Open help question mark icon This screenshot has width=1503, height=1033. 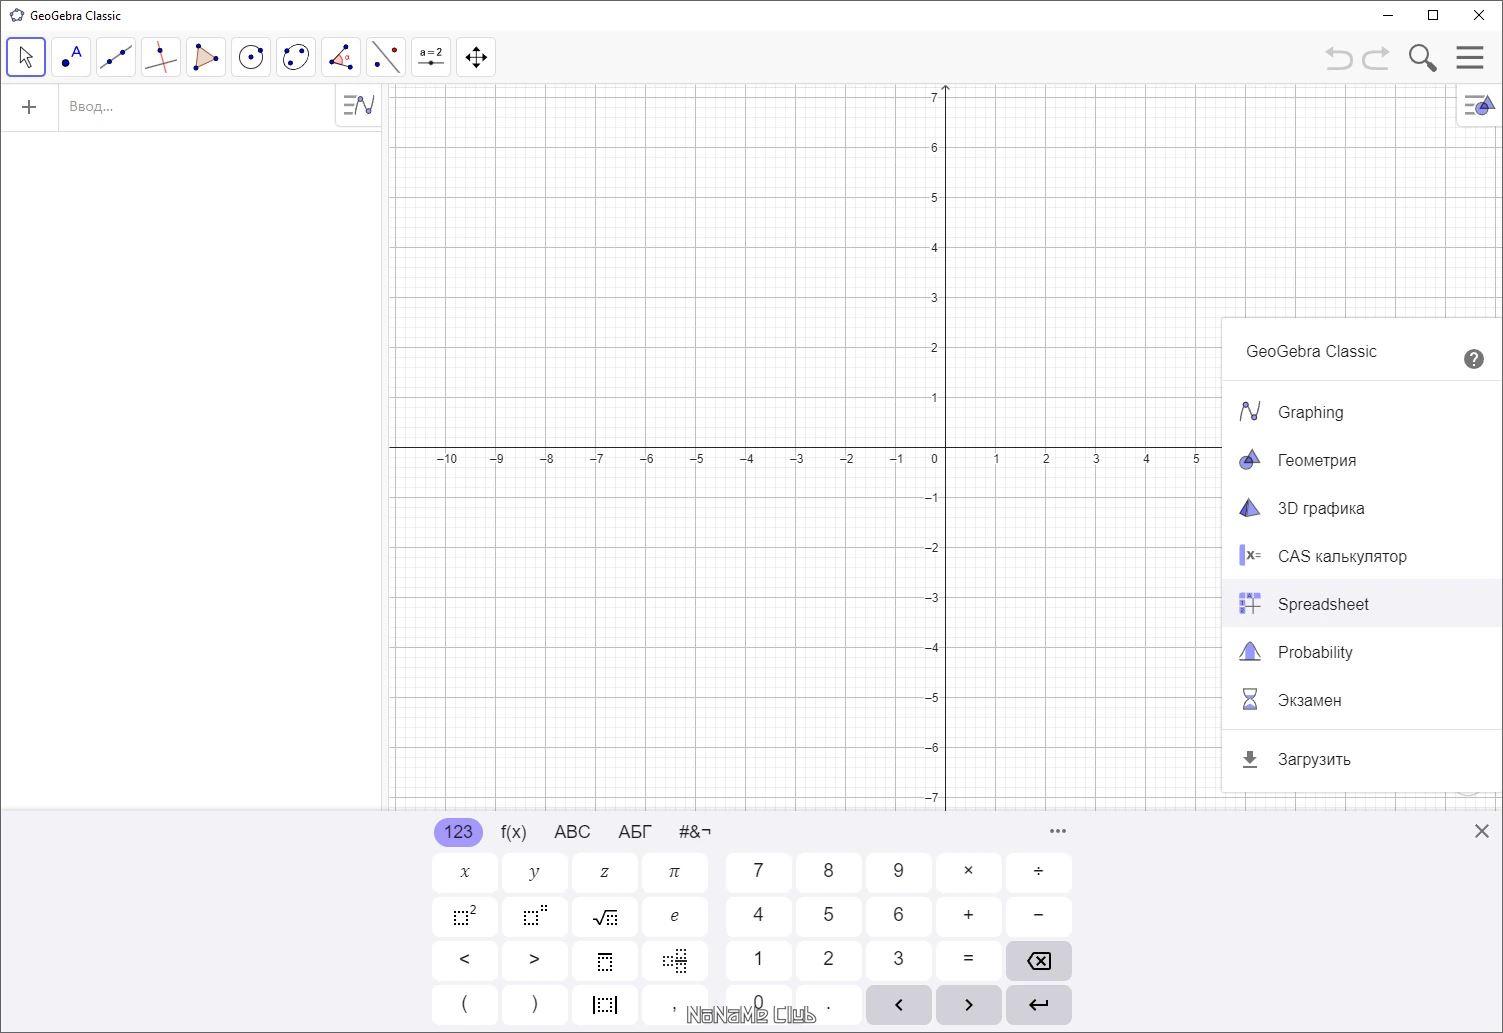[x=1474, y=359]
